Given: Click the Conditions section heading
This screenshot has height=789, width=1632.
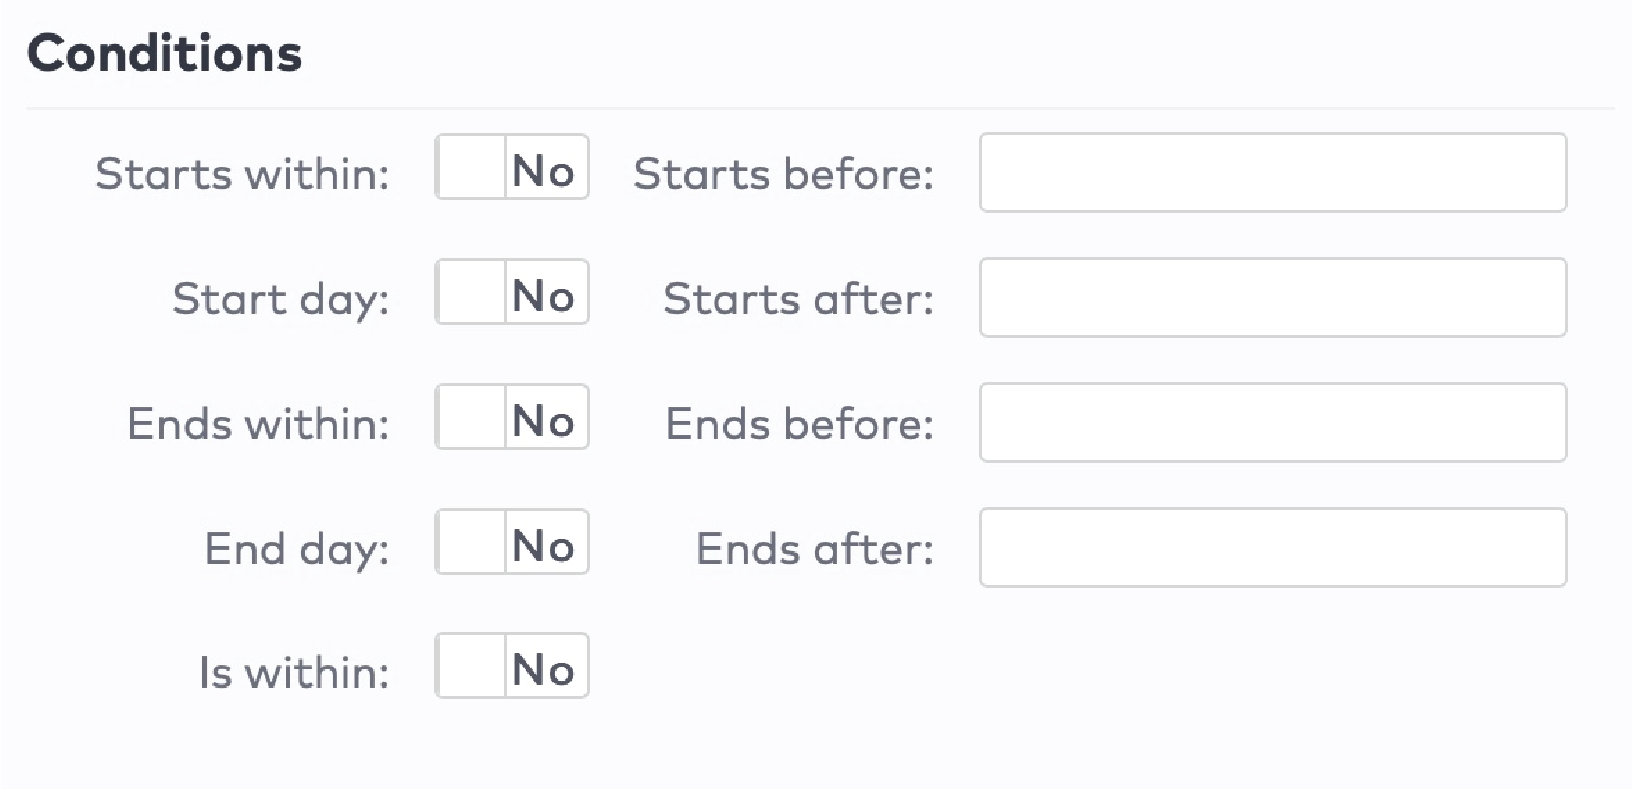Looking at the screenshot, I should (x=165, y=54).
